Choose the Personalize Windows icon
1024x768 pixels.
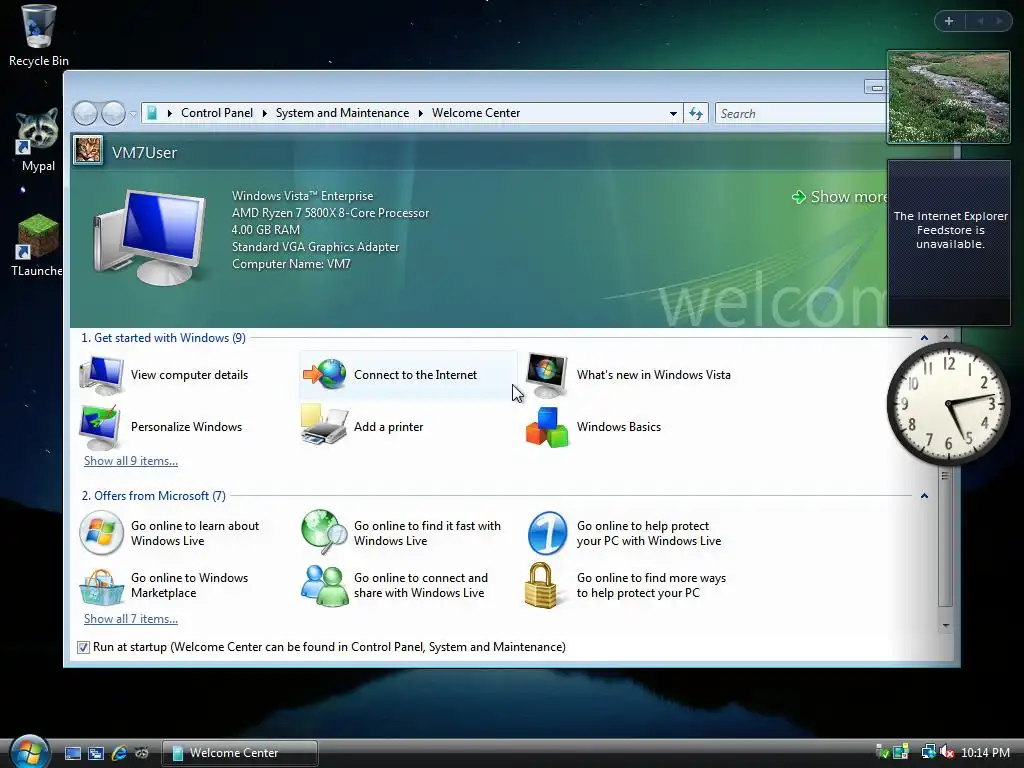(x=99, y=427)
